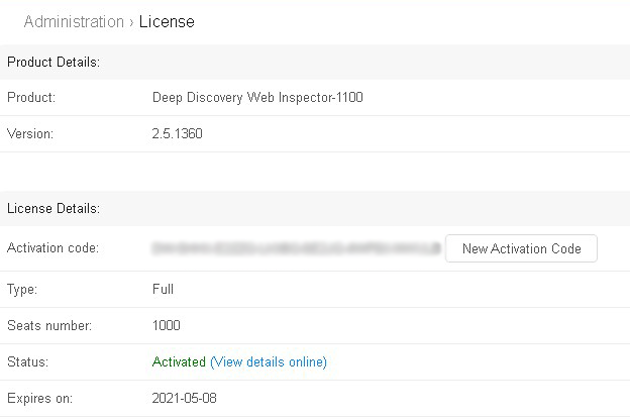Click the Seats number label
The image size is (630, 419).
(x=49, y=326)
